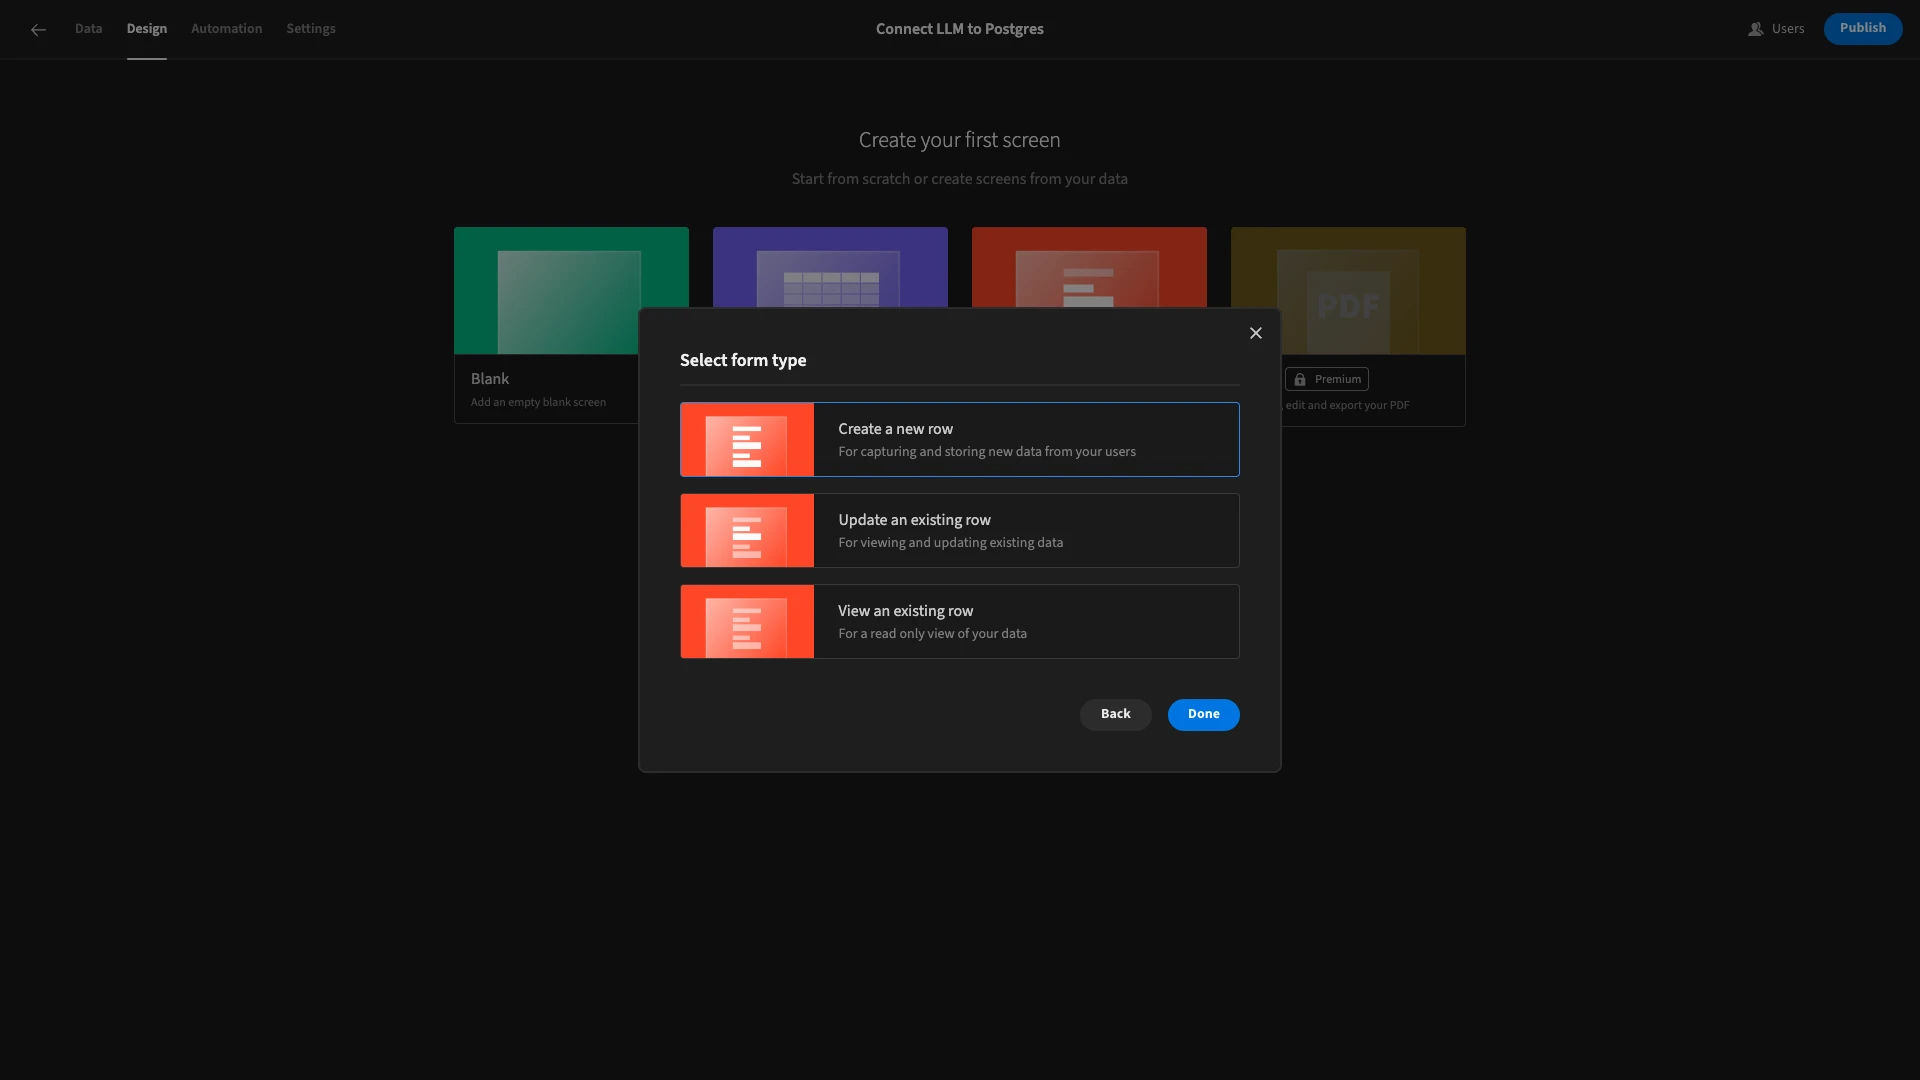Screen dimensions: 1920x1080
Task: Select the purple table screen thumbnail
Action: pyautogui.click(x=830, y=267)
